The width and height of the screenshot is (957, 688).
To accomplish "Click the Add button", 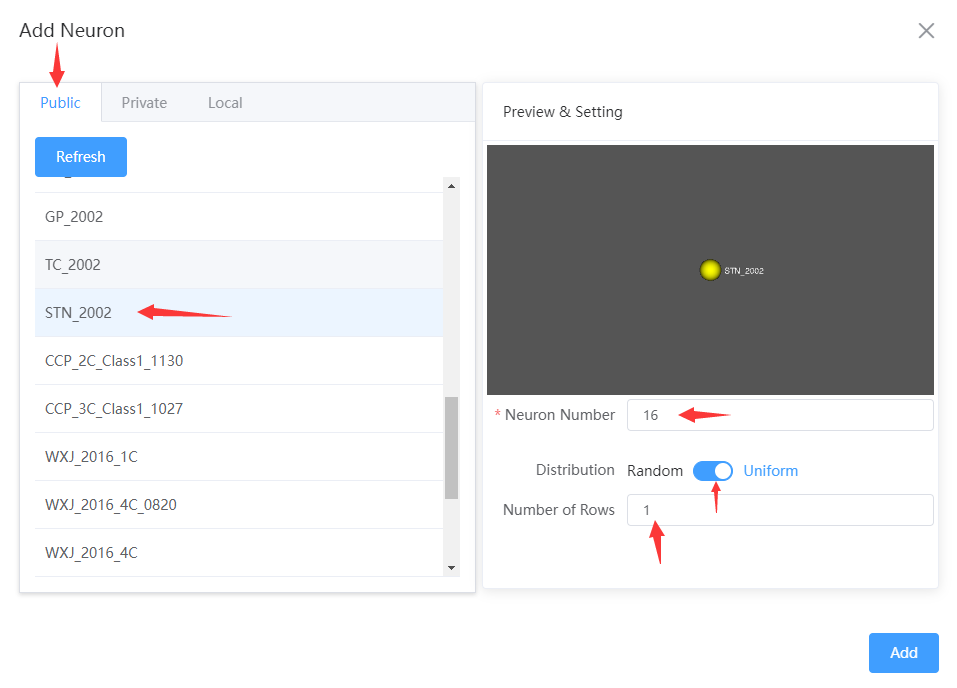I will (x=903, y=653).
